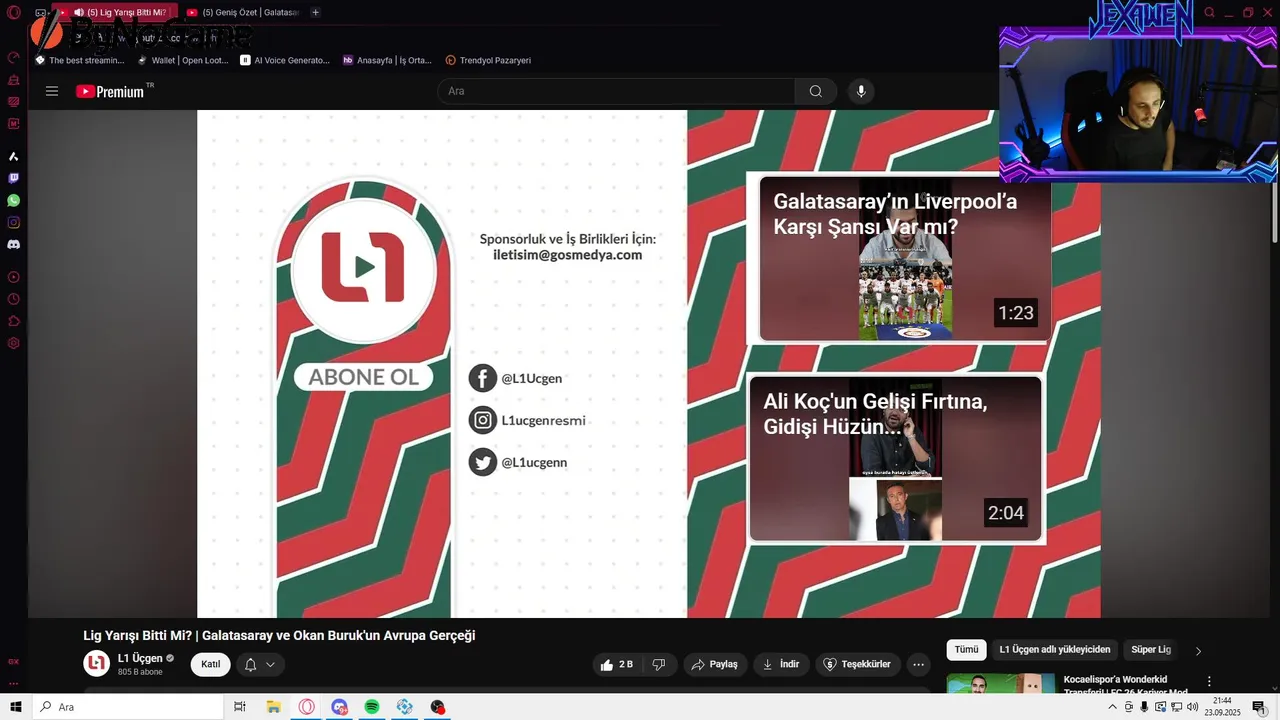Show hidden tray icons chevron
Viewport: 1280px width, 720px height.
tap(1114, 707)
